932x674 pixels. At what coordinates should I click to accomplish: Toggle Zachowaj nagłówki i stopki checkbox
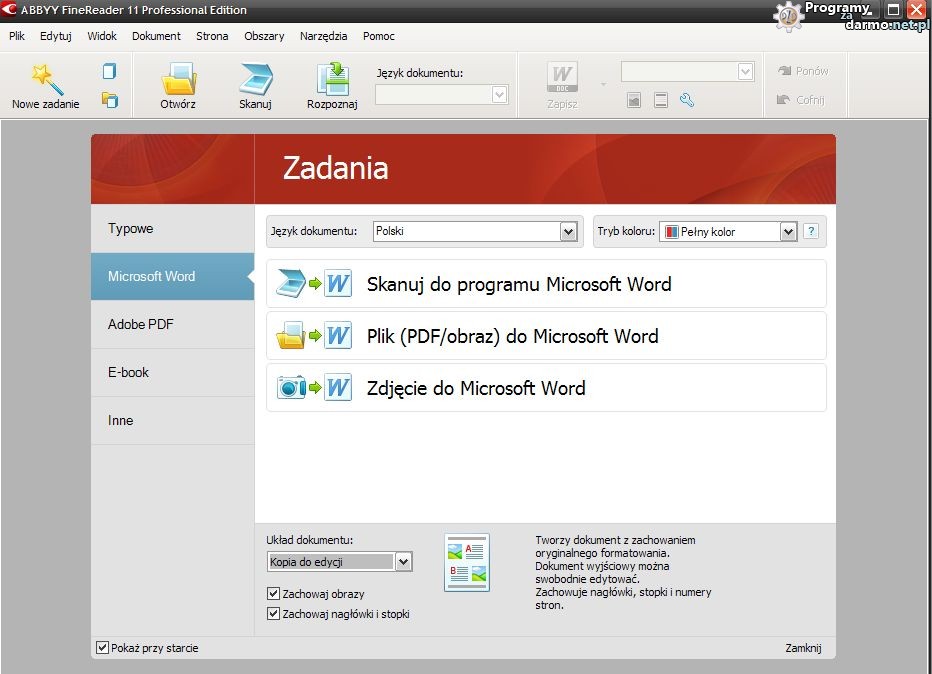pos(274,614)
